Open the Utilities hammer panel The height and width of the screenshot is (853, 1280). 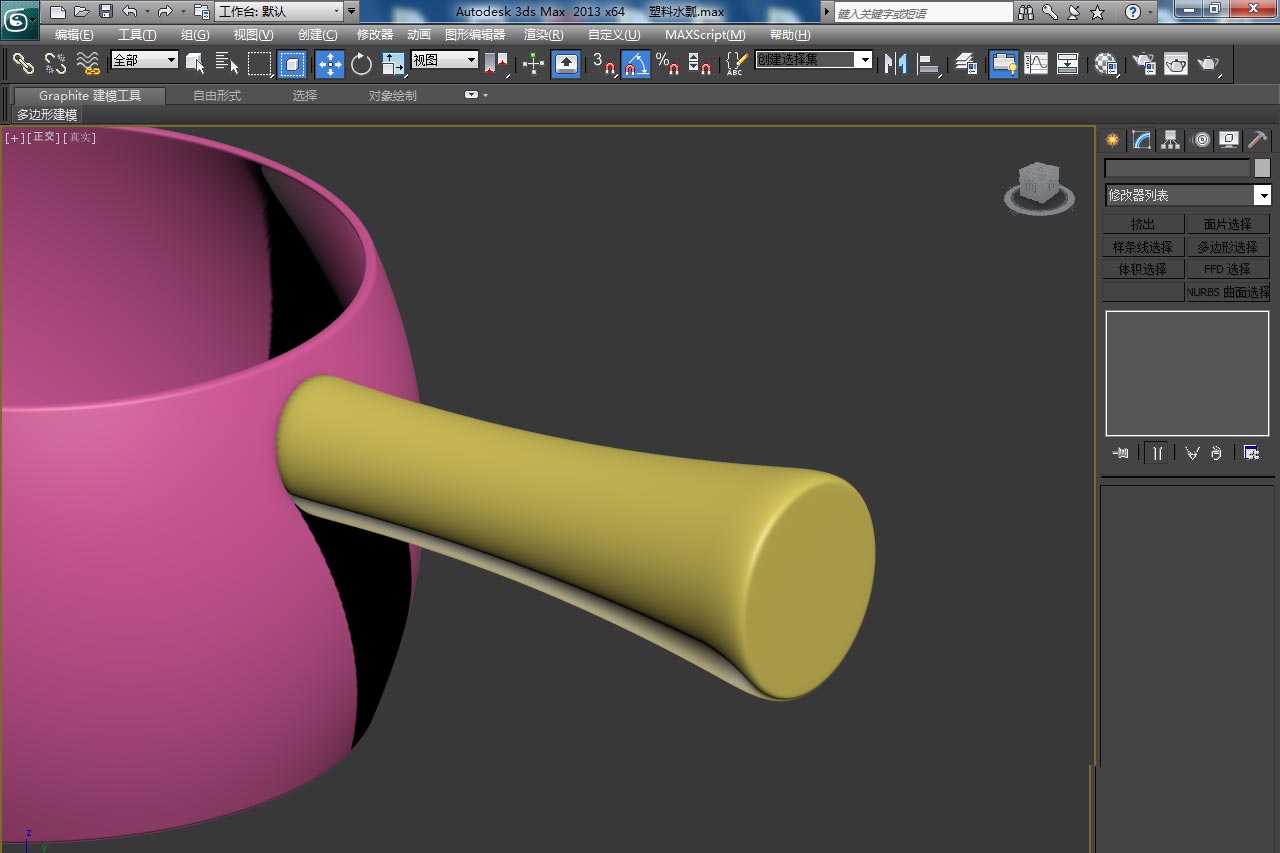point(1257,140)
